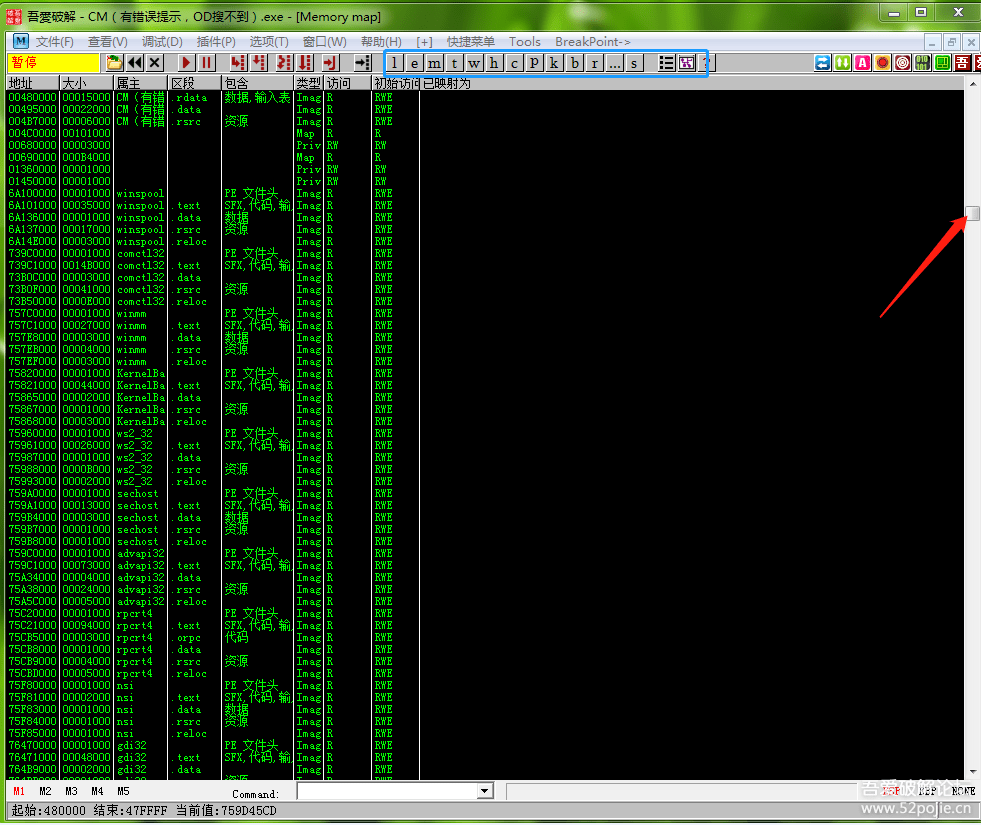
Task: Open the 快捷菜单 menu
Action: click(470, 42)
